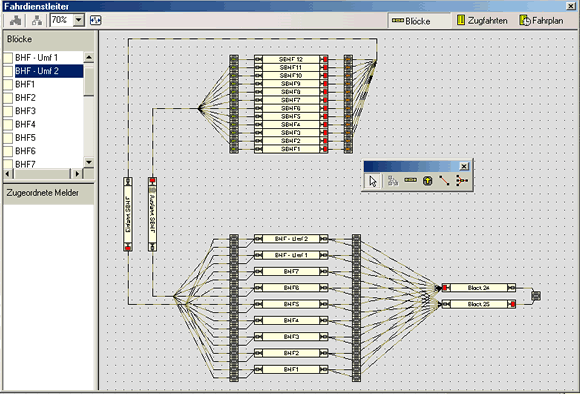Select the BHF - Umf 1 block in diagram

(291, 255)
